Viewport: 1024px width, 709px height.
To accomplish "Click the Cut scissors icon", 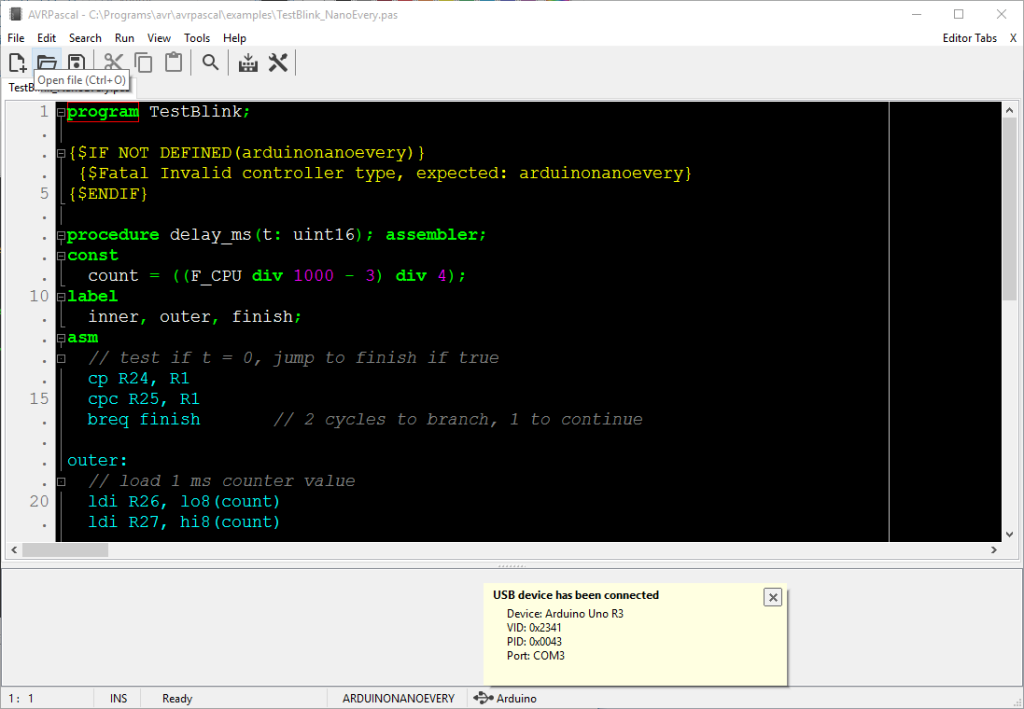I will pyautogui.click(x=114, y=63).
